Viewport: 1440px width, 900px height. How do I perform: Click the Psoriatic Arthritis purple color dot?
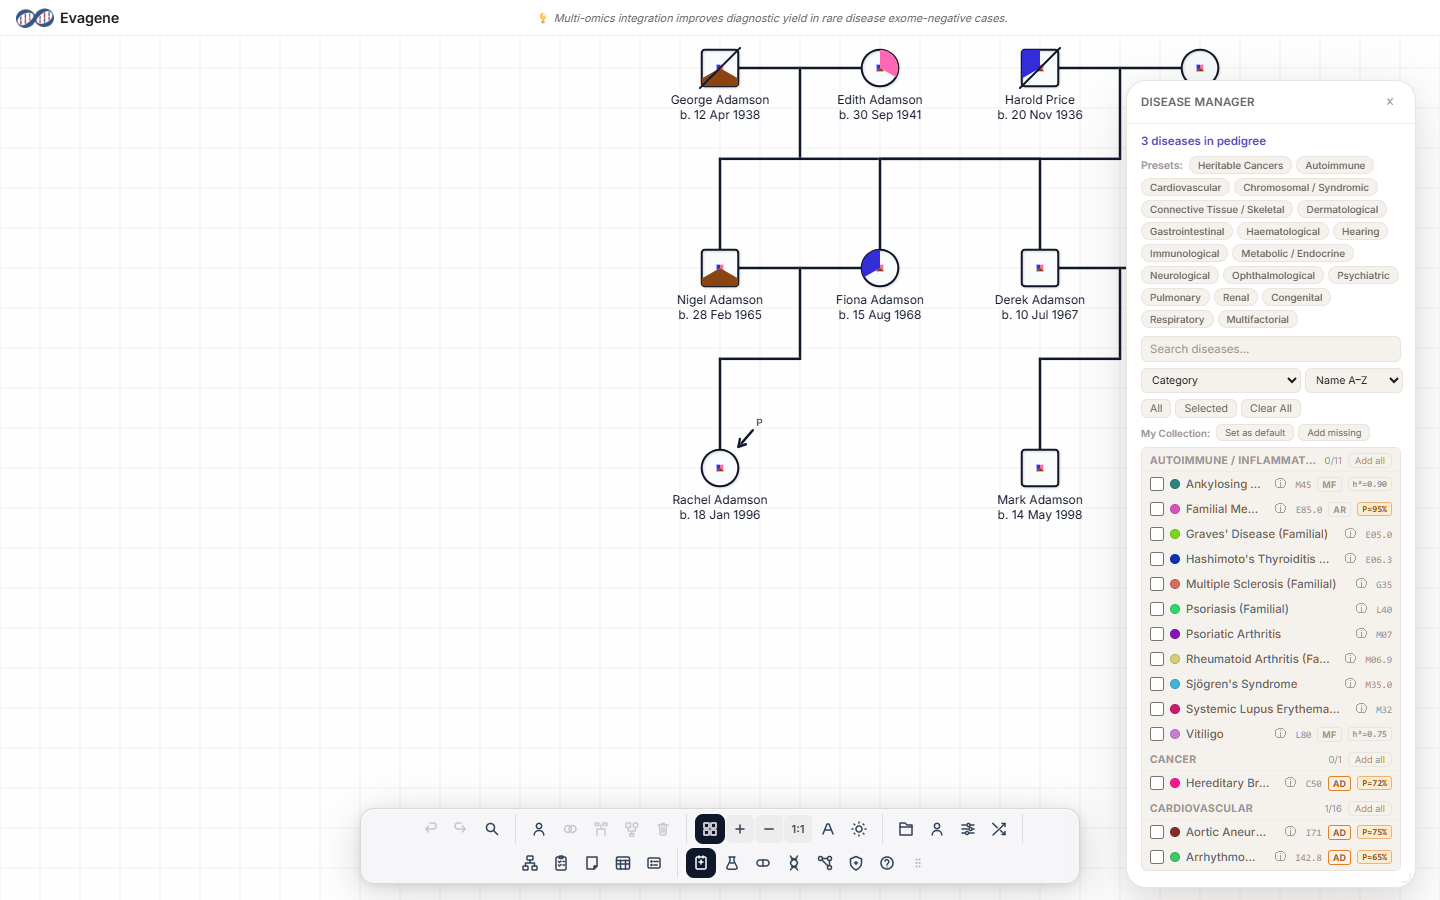(x=1175, y=634)
